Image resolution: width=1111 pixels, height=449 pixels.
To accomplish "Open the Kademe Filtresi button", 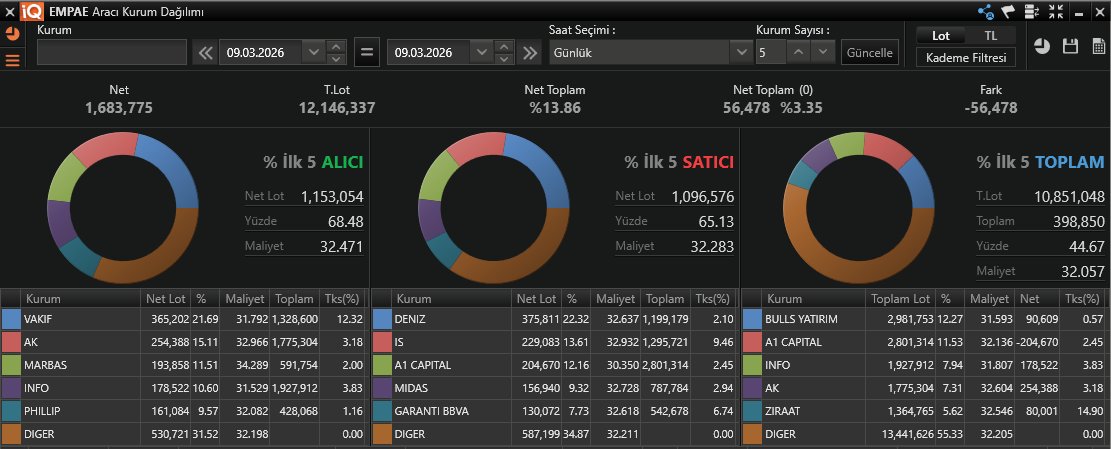I will (966, 58).
